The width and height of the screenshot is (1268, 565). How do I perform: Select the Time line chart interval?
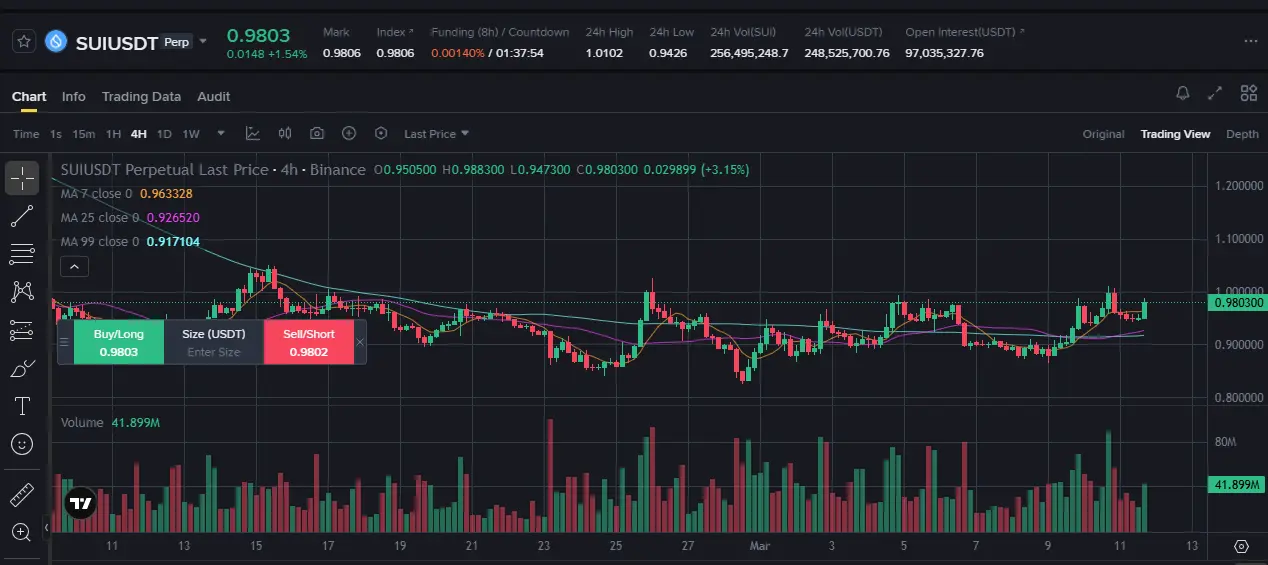(x=26, y=134)
